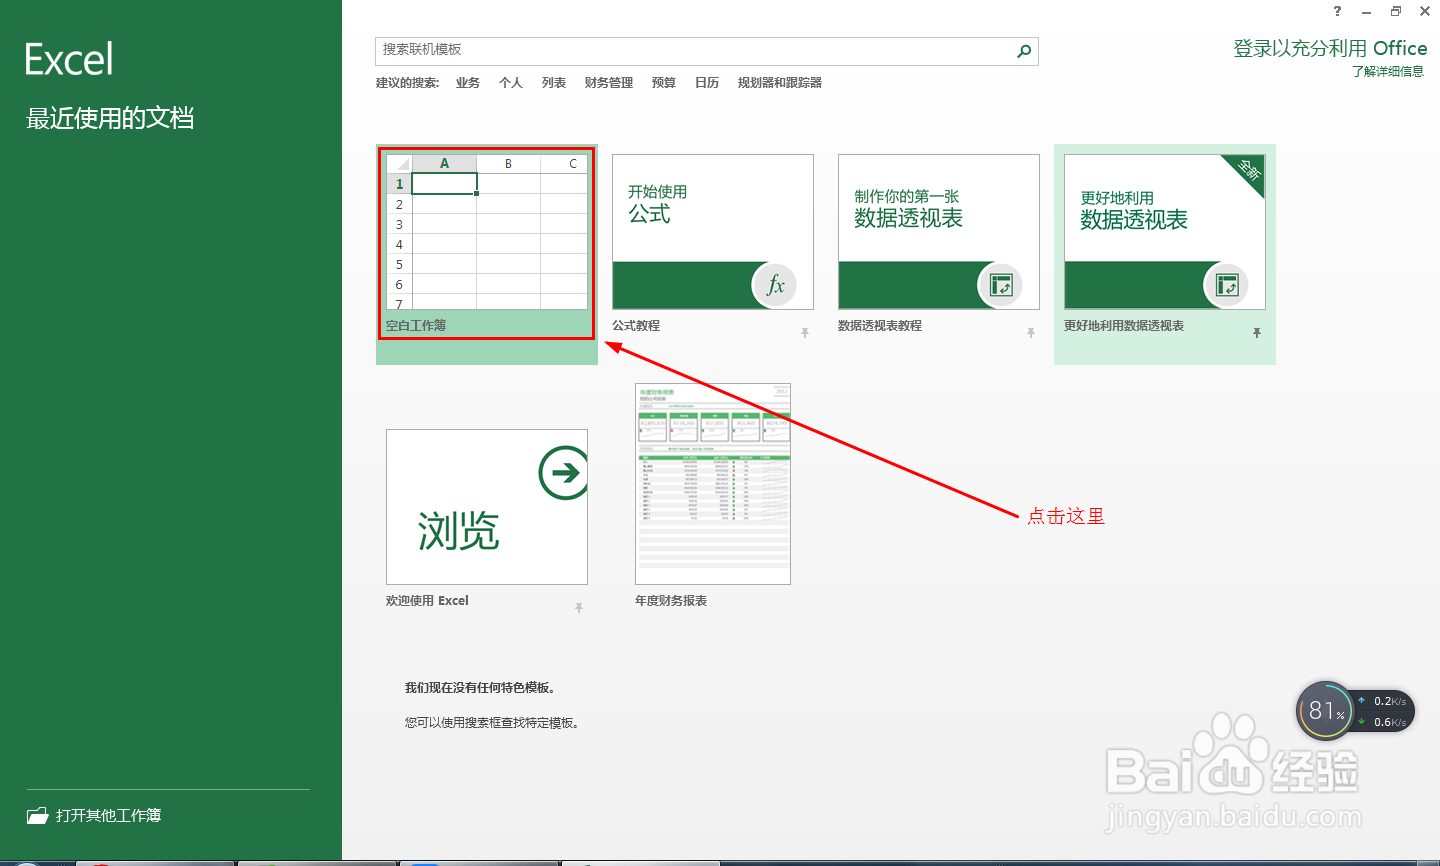Open the 数据透视表教程 template thumbnail
Image resolution: width=1440 pixels, height=866 pixels.
coord(939,232)
